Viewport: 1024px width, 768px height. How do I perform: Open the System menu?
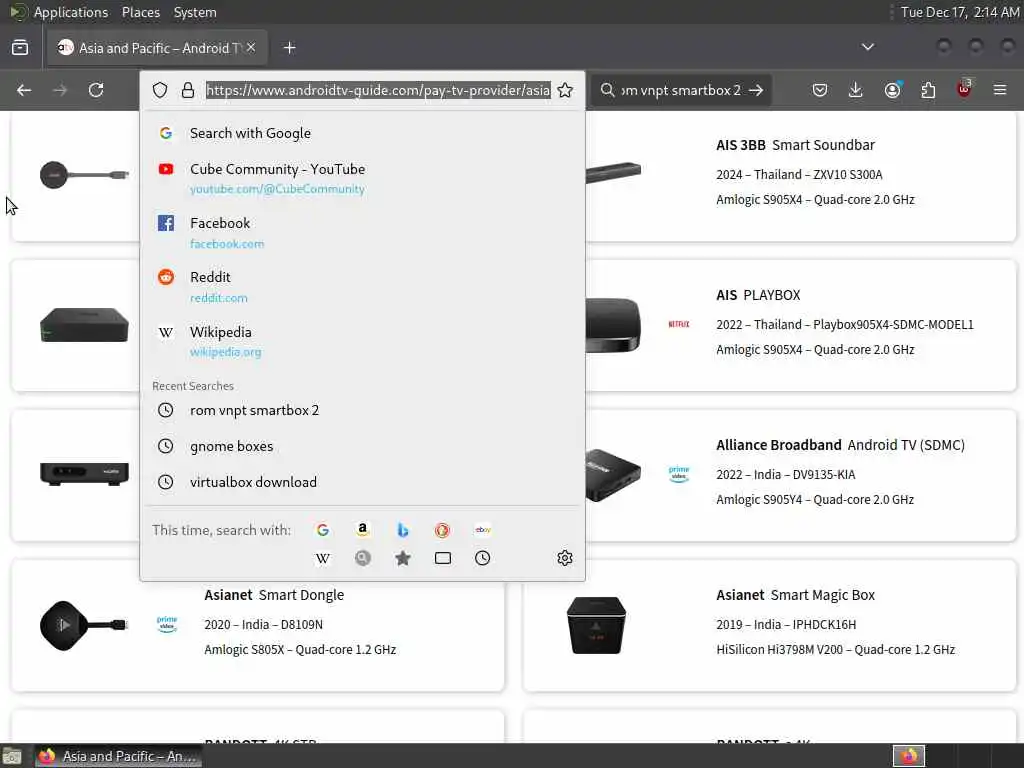click(x=195, y=12)
